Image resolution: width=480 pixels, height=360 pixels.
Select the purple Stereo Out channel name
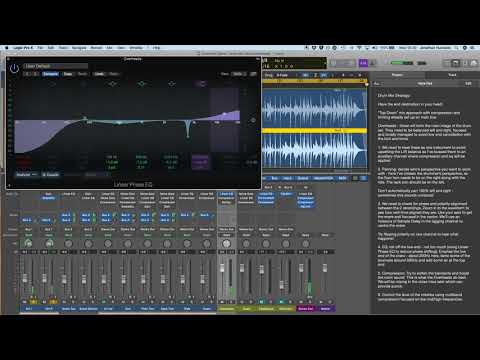click(x=306, y=309)
